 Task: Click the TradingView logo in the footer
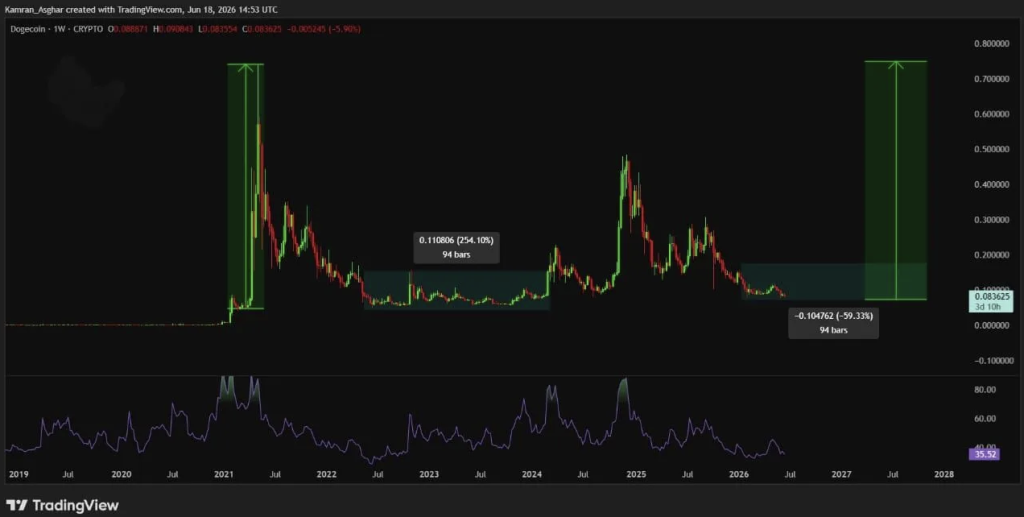point(63,505)
